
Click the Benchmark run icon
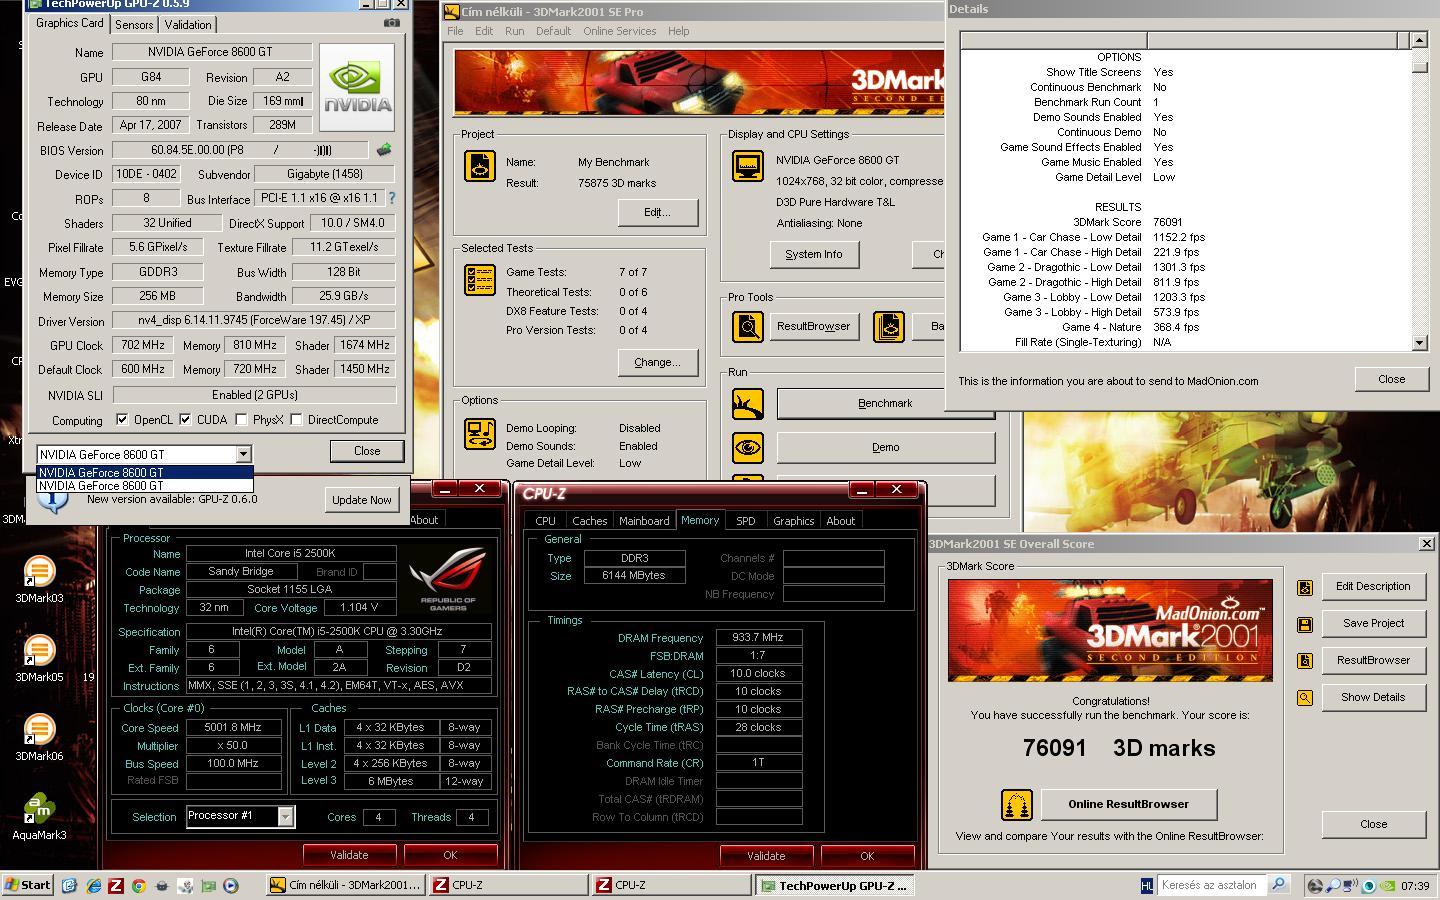point(747,404)
